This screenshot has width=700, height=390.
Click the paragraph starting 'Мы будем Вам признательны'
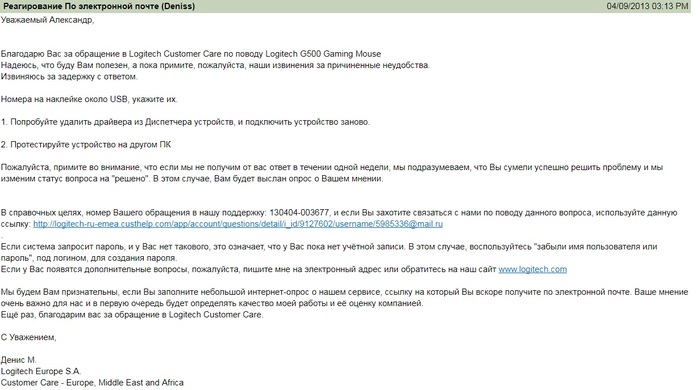pos(344,298)
